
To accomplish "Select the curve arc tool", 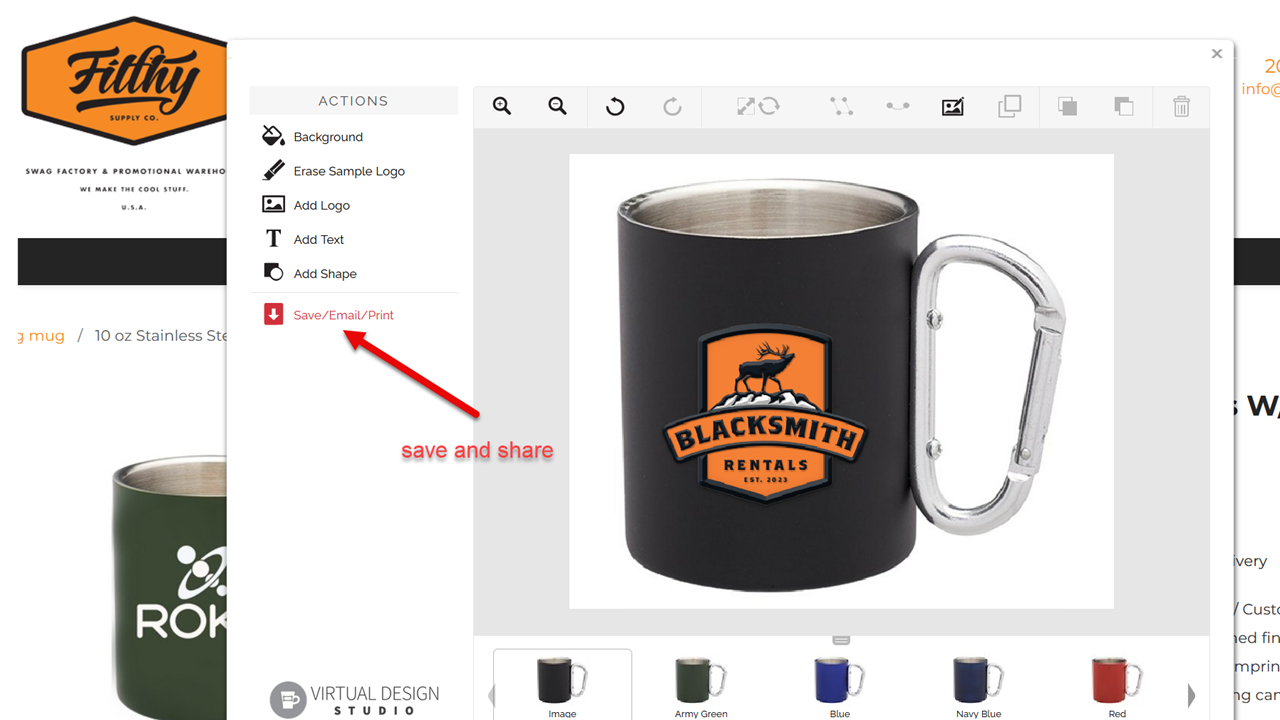I will pyautogui.click(x=897, y=106).
